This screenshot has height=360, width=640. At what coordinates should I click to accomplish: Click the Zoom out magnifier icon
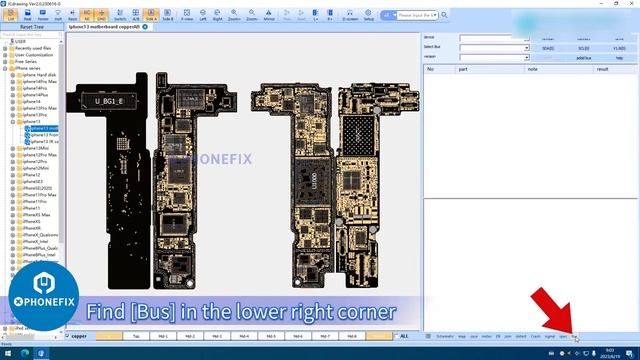(252, 15)
